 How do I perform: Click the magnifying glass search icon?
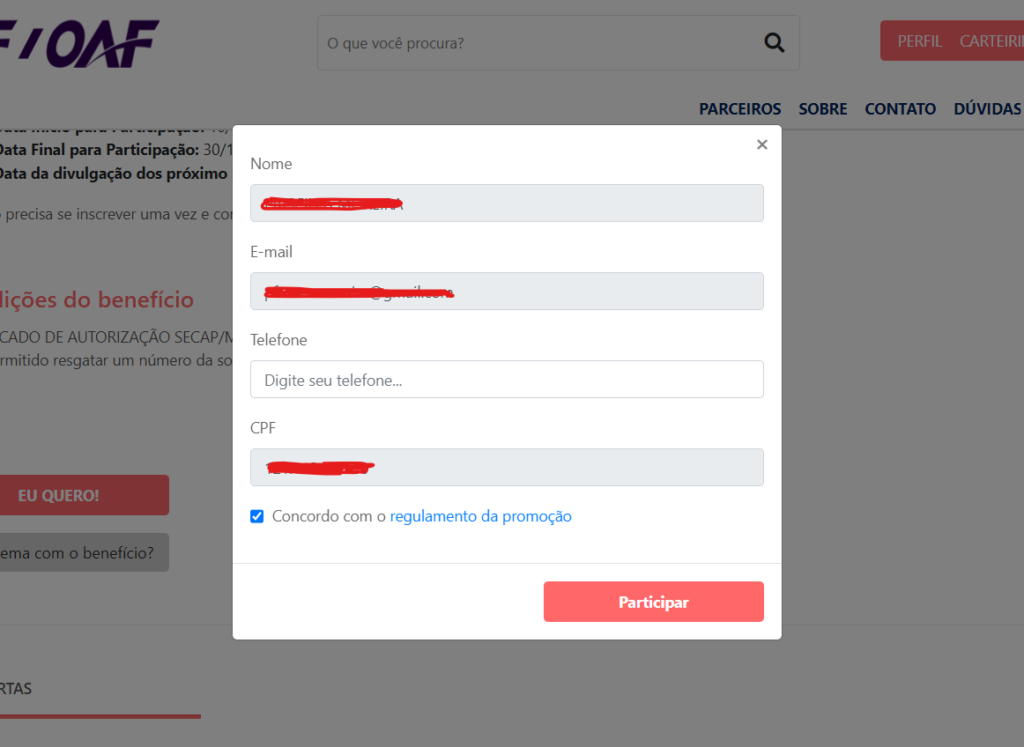point(773,42)
